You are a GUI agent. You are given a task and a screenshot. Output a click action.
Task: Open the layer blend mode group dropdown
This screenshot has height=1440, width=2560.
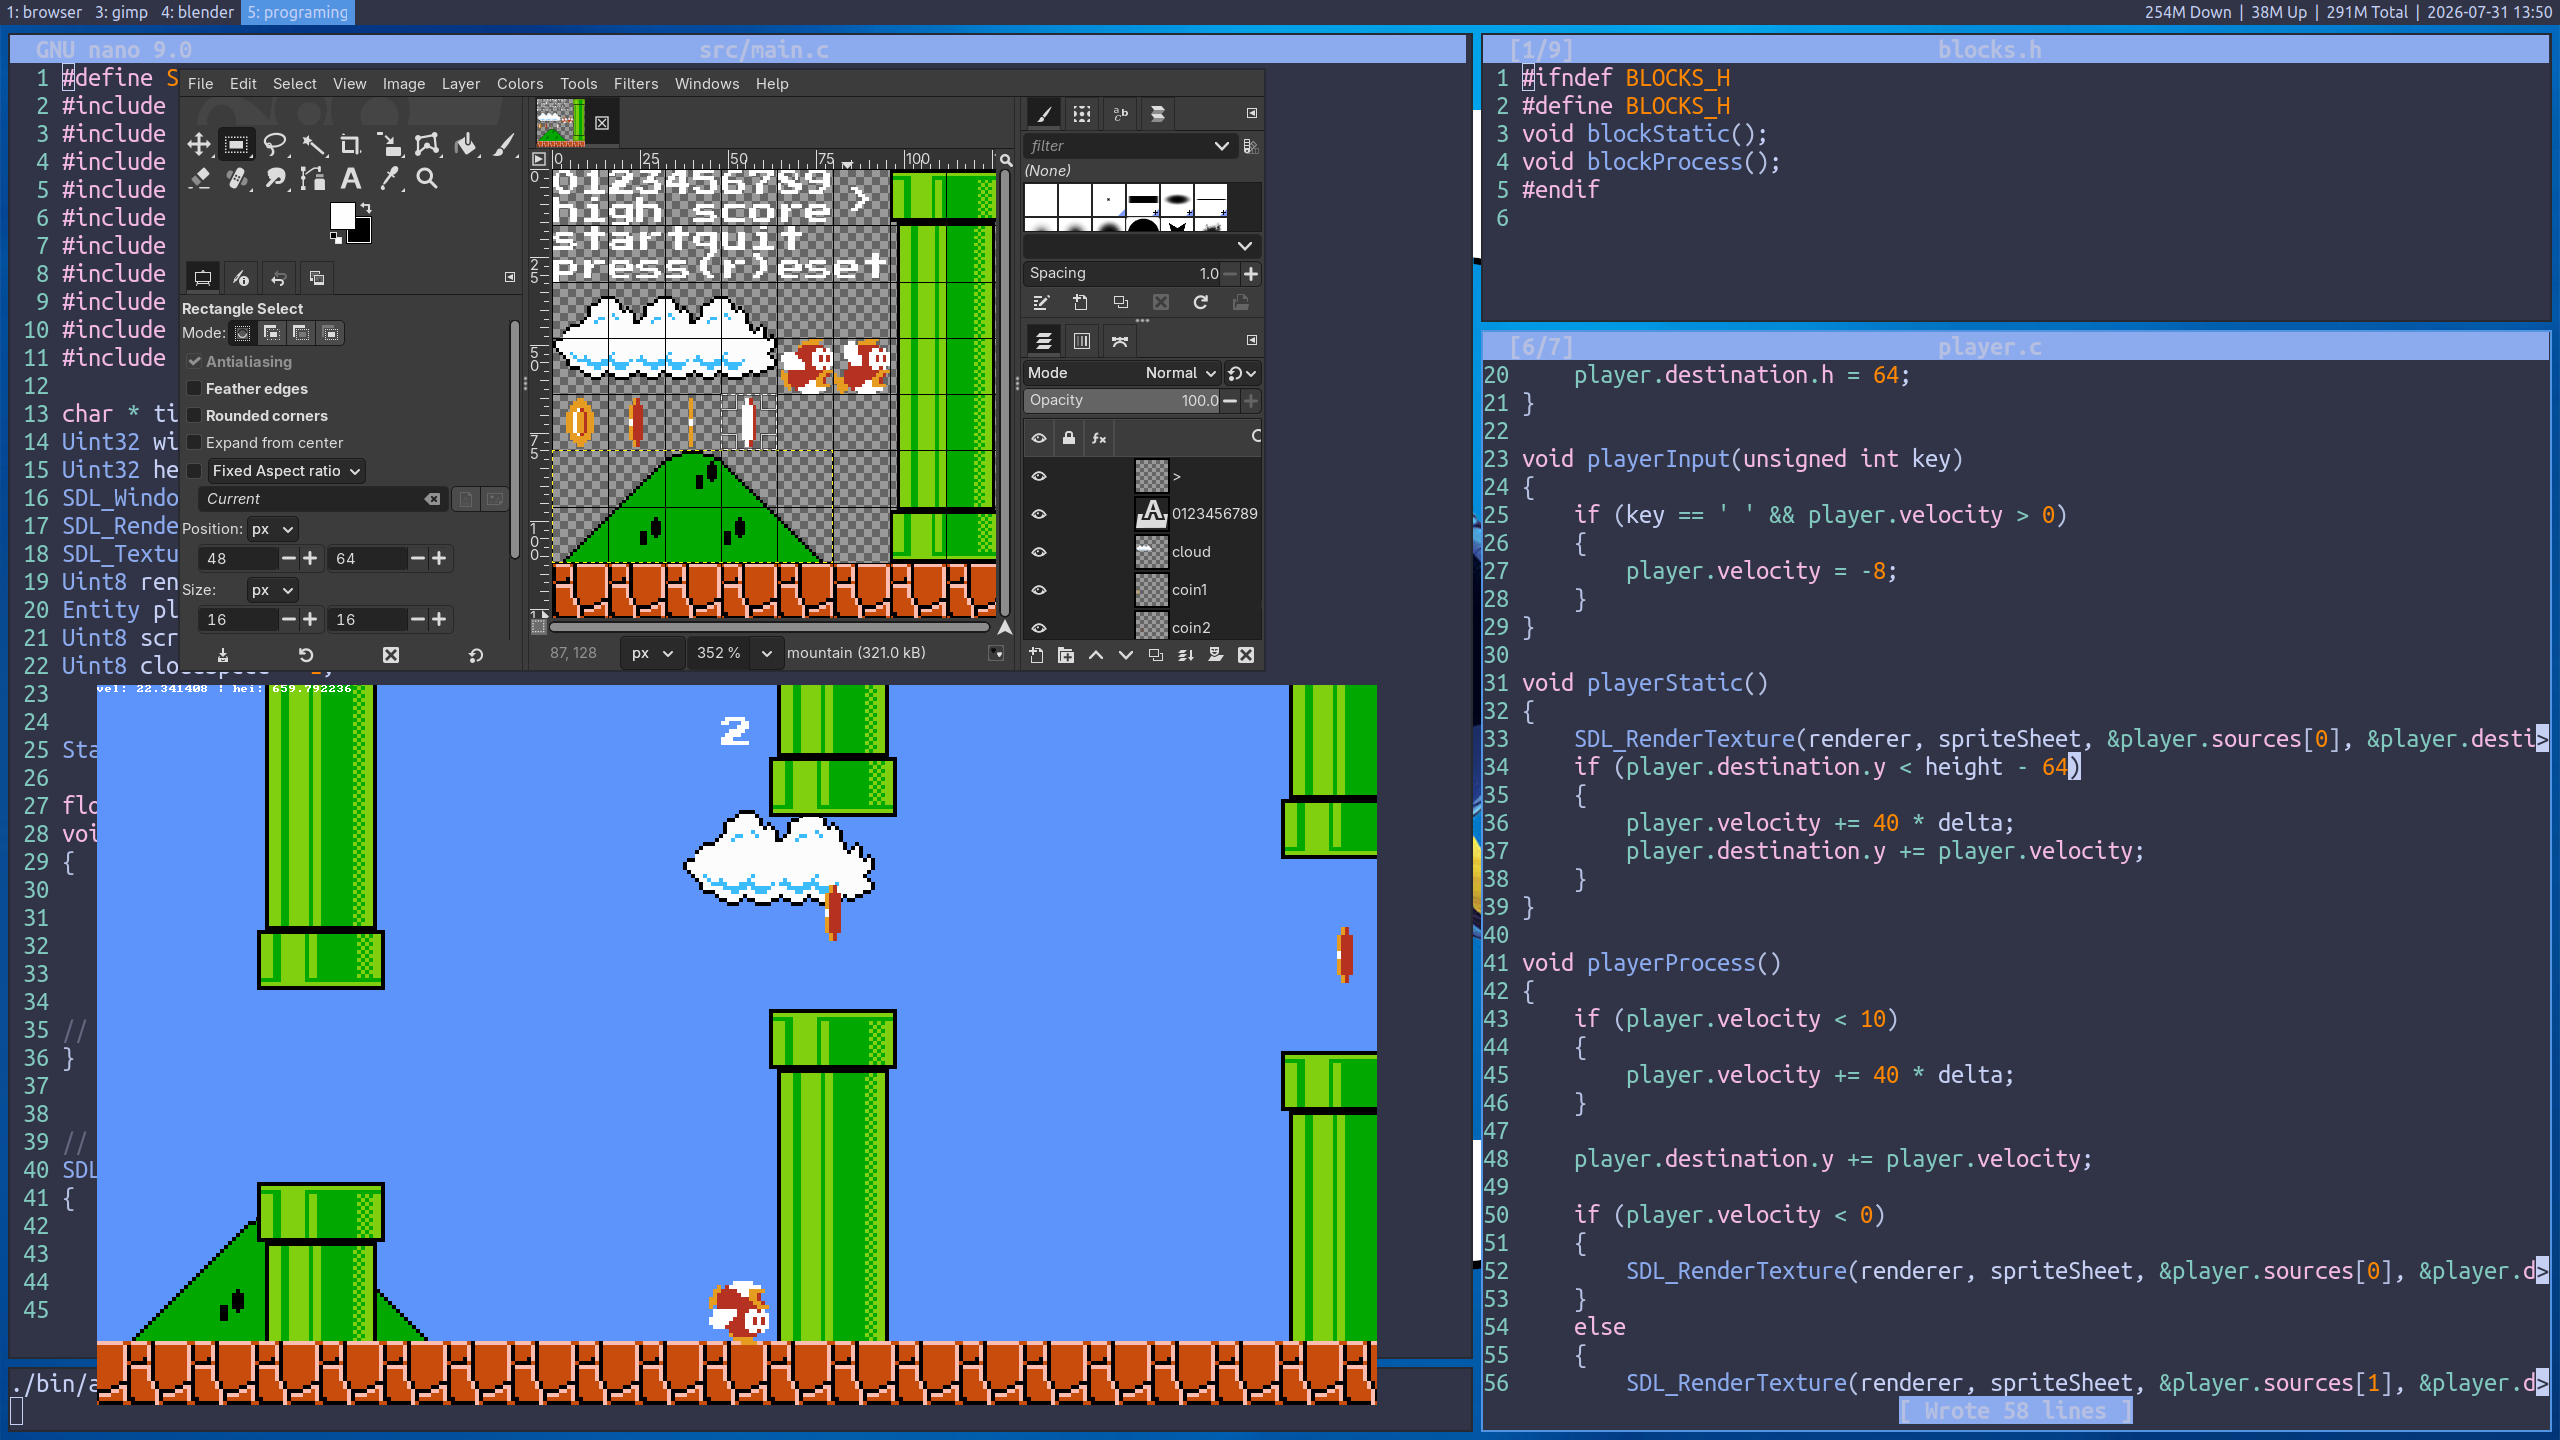click(1242, 373)
